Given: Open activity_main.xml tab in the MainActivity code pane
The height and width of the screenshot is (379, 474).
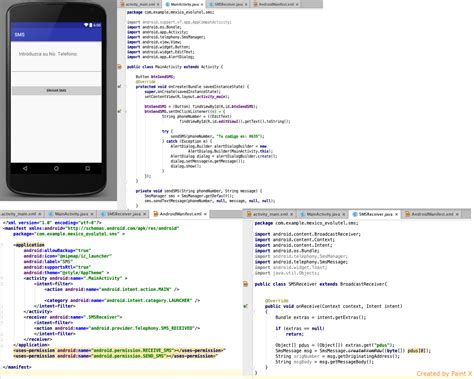Looking at the screenshot, I should point(140,4).
